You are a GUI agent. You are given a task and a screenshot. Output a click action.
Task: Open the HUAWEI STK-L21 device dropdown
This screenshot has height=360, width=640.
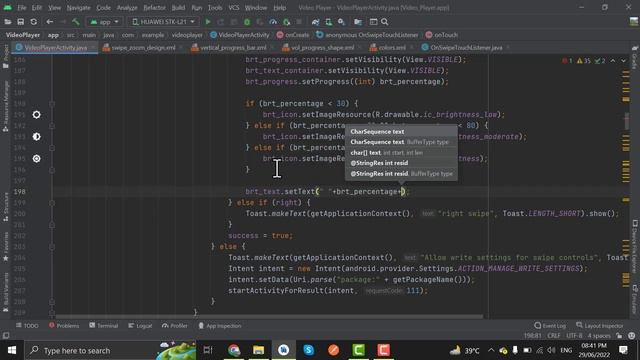pos(163,22)
